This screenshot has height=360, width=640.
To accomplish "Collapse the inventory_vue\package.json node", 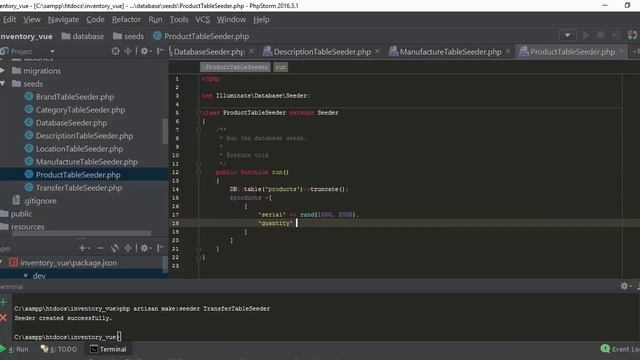I will 2,262.
